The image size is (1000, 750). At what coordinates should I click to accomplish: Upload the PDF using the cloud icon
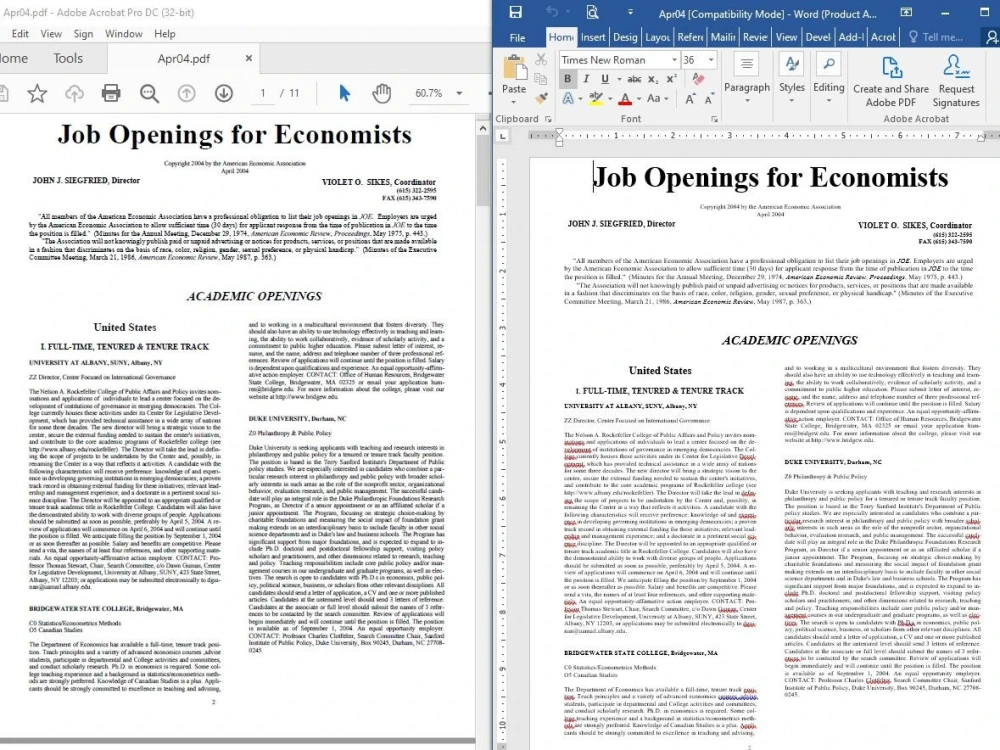tap(74, 93)
